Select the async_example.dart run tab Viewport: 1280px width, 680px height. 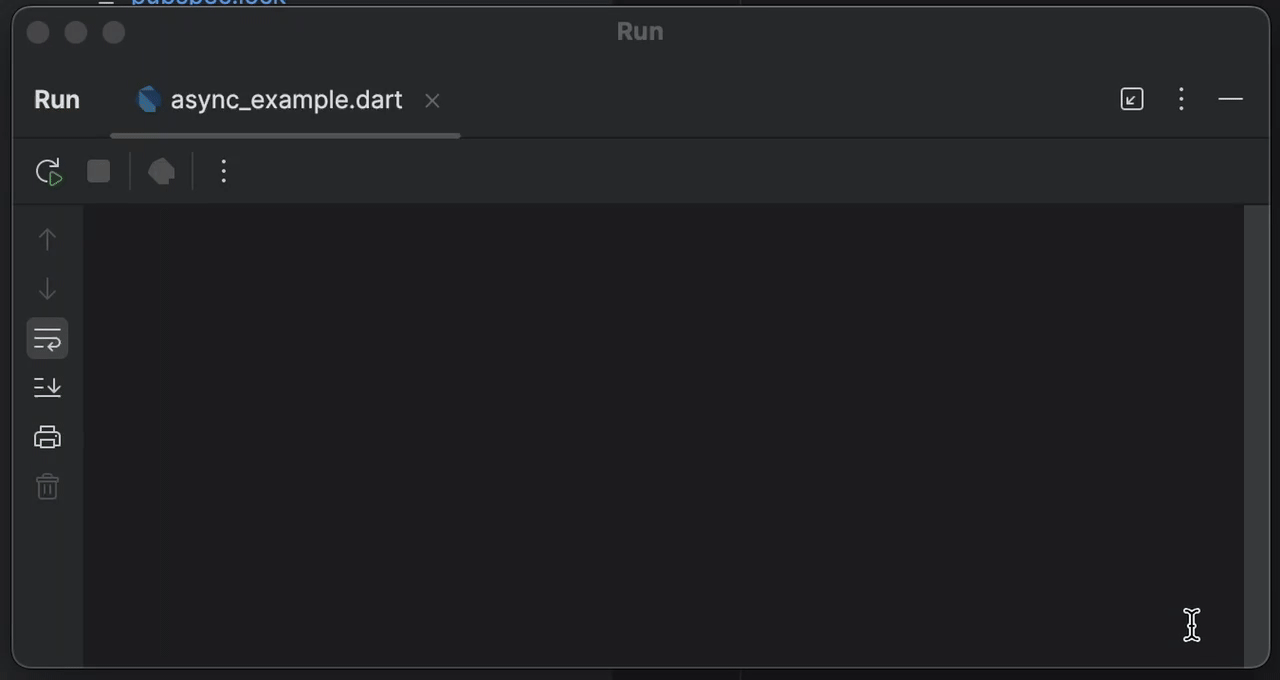(285, 100)
